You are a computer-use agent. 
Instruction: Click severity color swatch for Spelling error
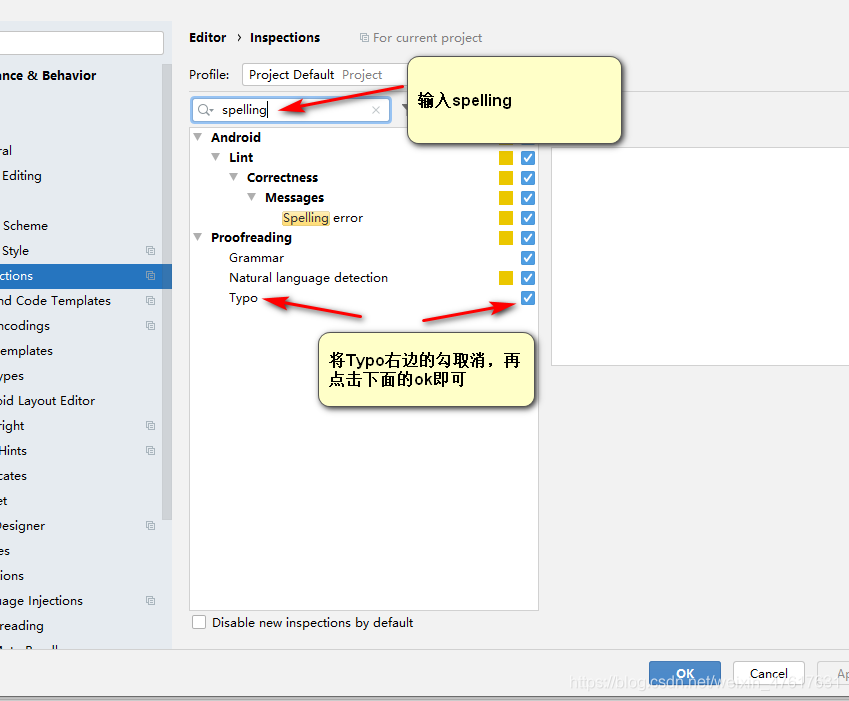pyautogui.click(x=506, y=218)
